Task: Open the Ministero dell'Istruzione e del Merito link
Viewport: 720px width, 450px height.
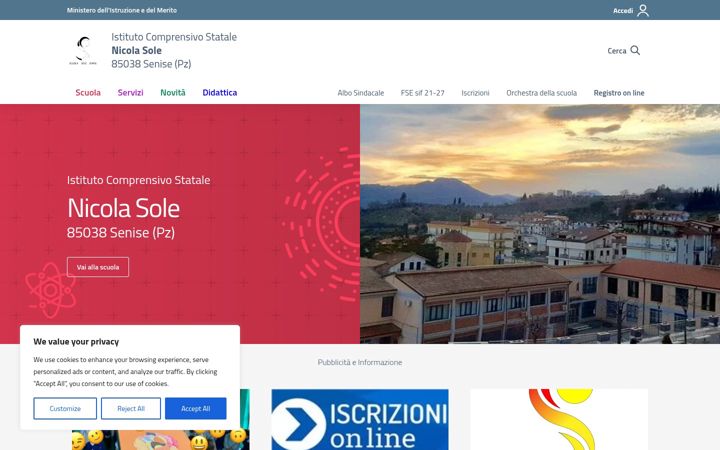Action: click(x=122, y=10)
